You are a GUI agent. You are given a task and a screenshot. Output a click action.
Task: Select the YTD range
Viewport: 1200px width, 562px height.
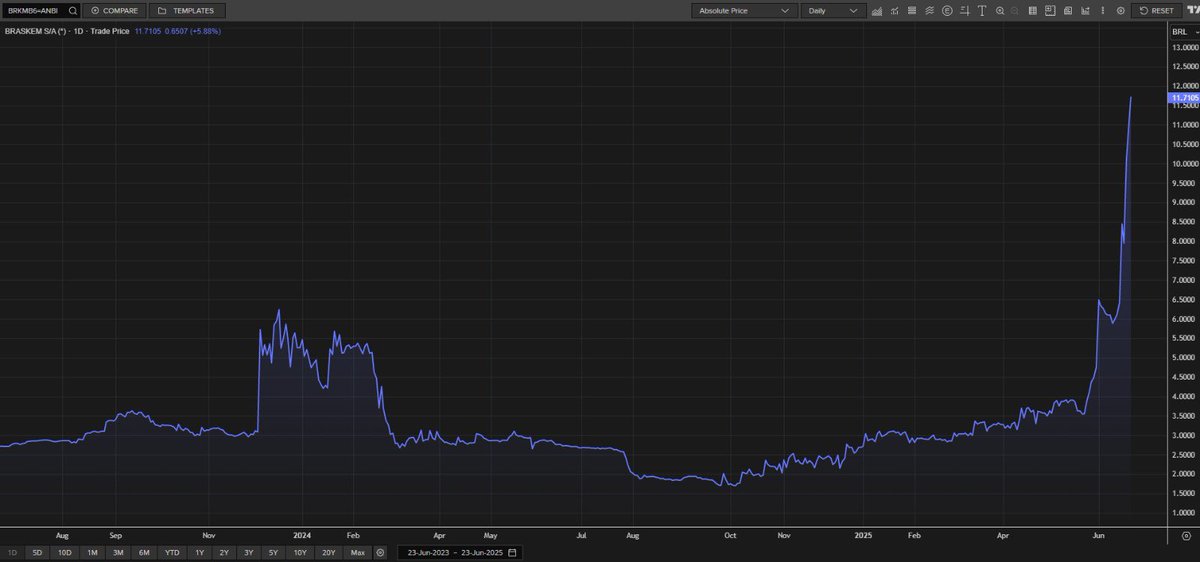click(x=172, y=552)
